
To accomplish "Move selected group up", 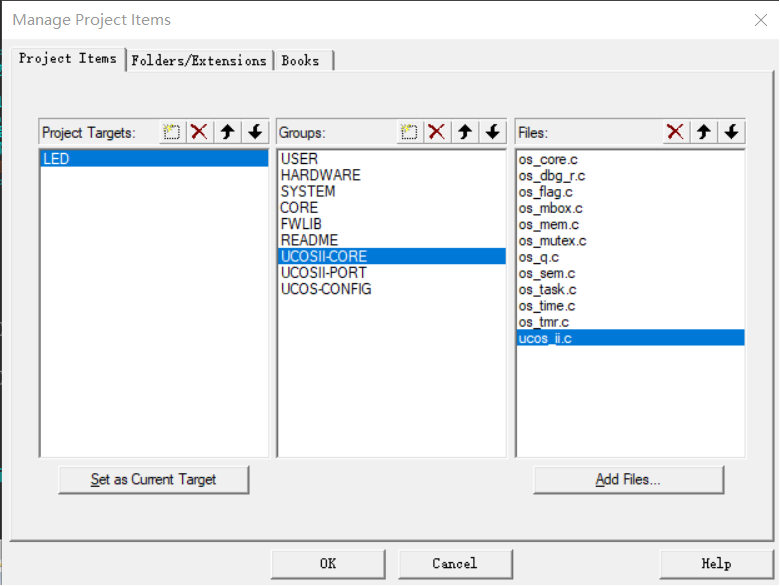I will (465, 132).
